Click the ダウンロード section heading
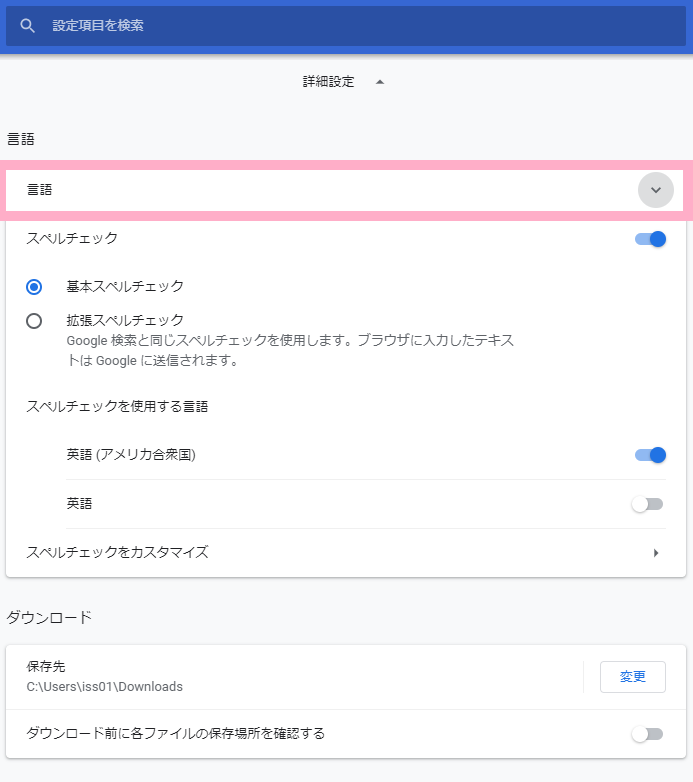This screenshot has width=693, height=782. coord(49,618)
